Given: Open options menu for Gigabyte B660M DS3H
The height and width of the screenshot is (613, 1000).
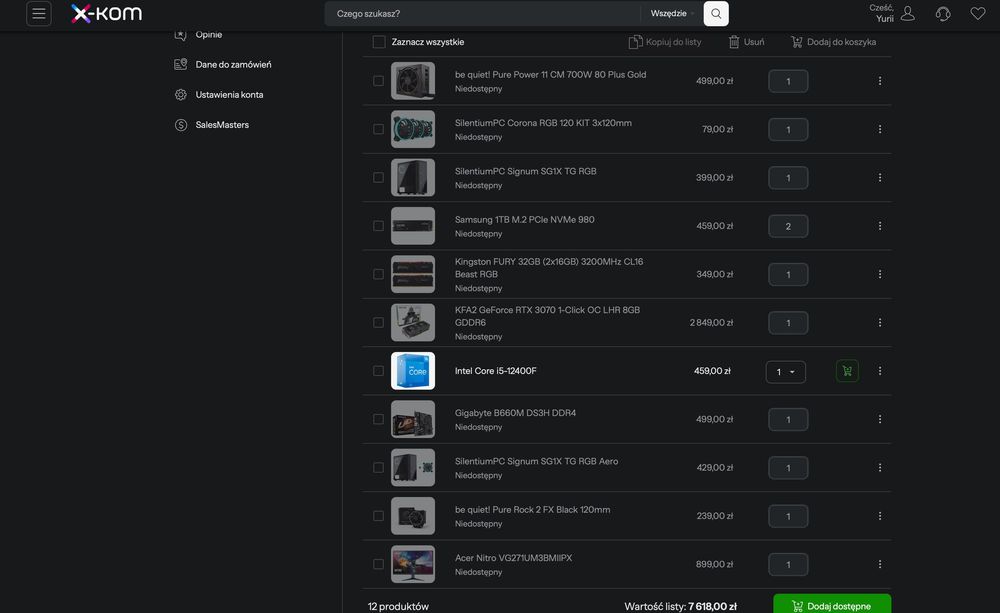Looking at the screenshot, I should click(880, 419).
